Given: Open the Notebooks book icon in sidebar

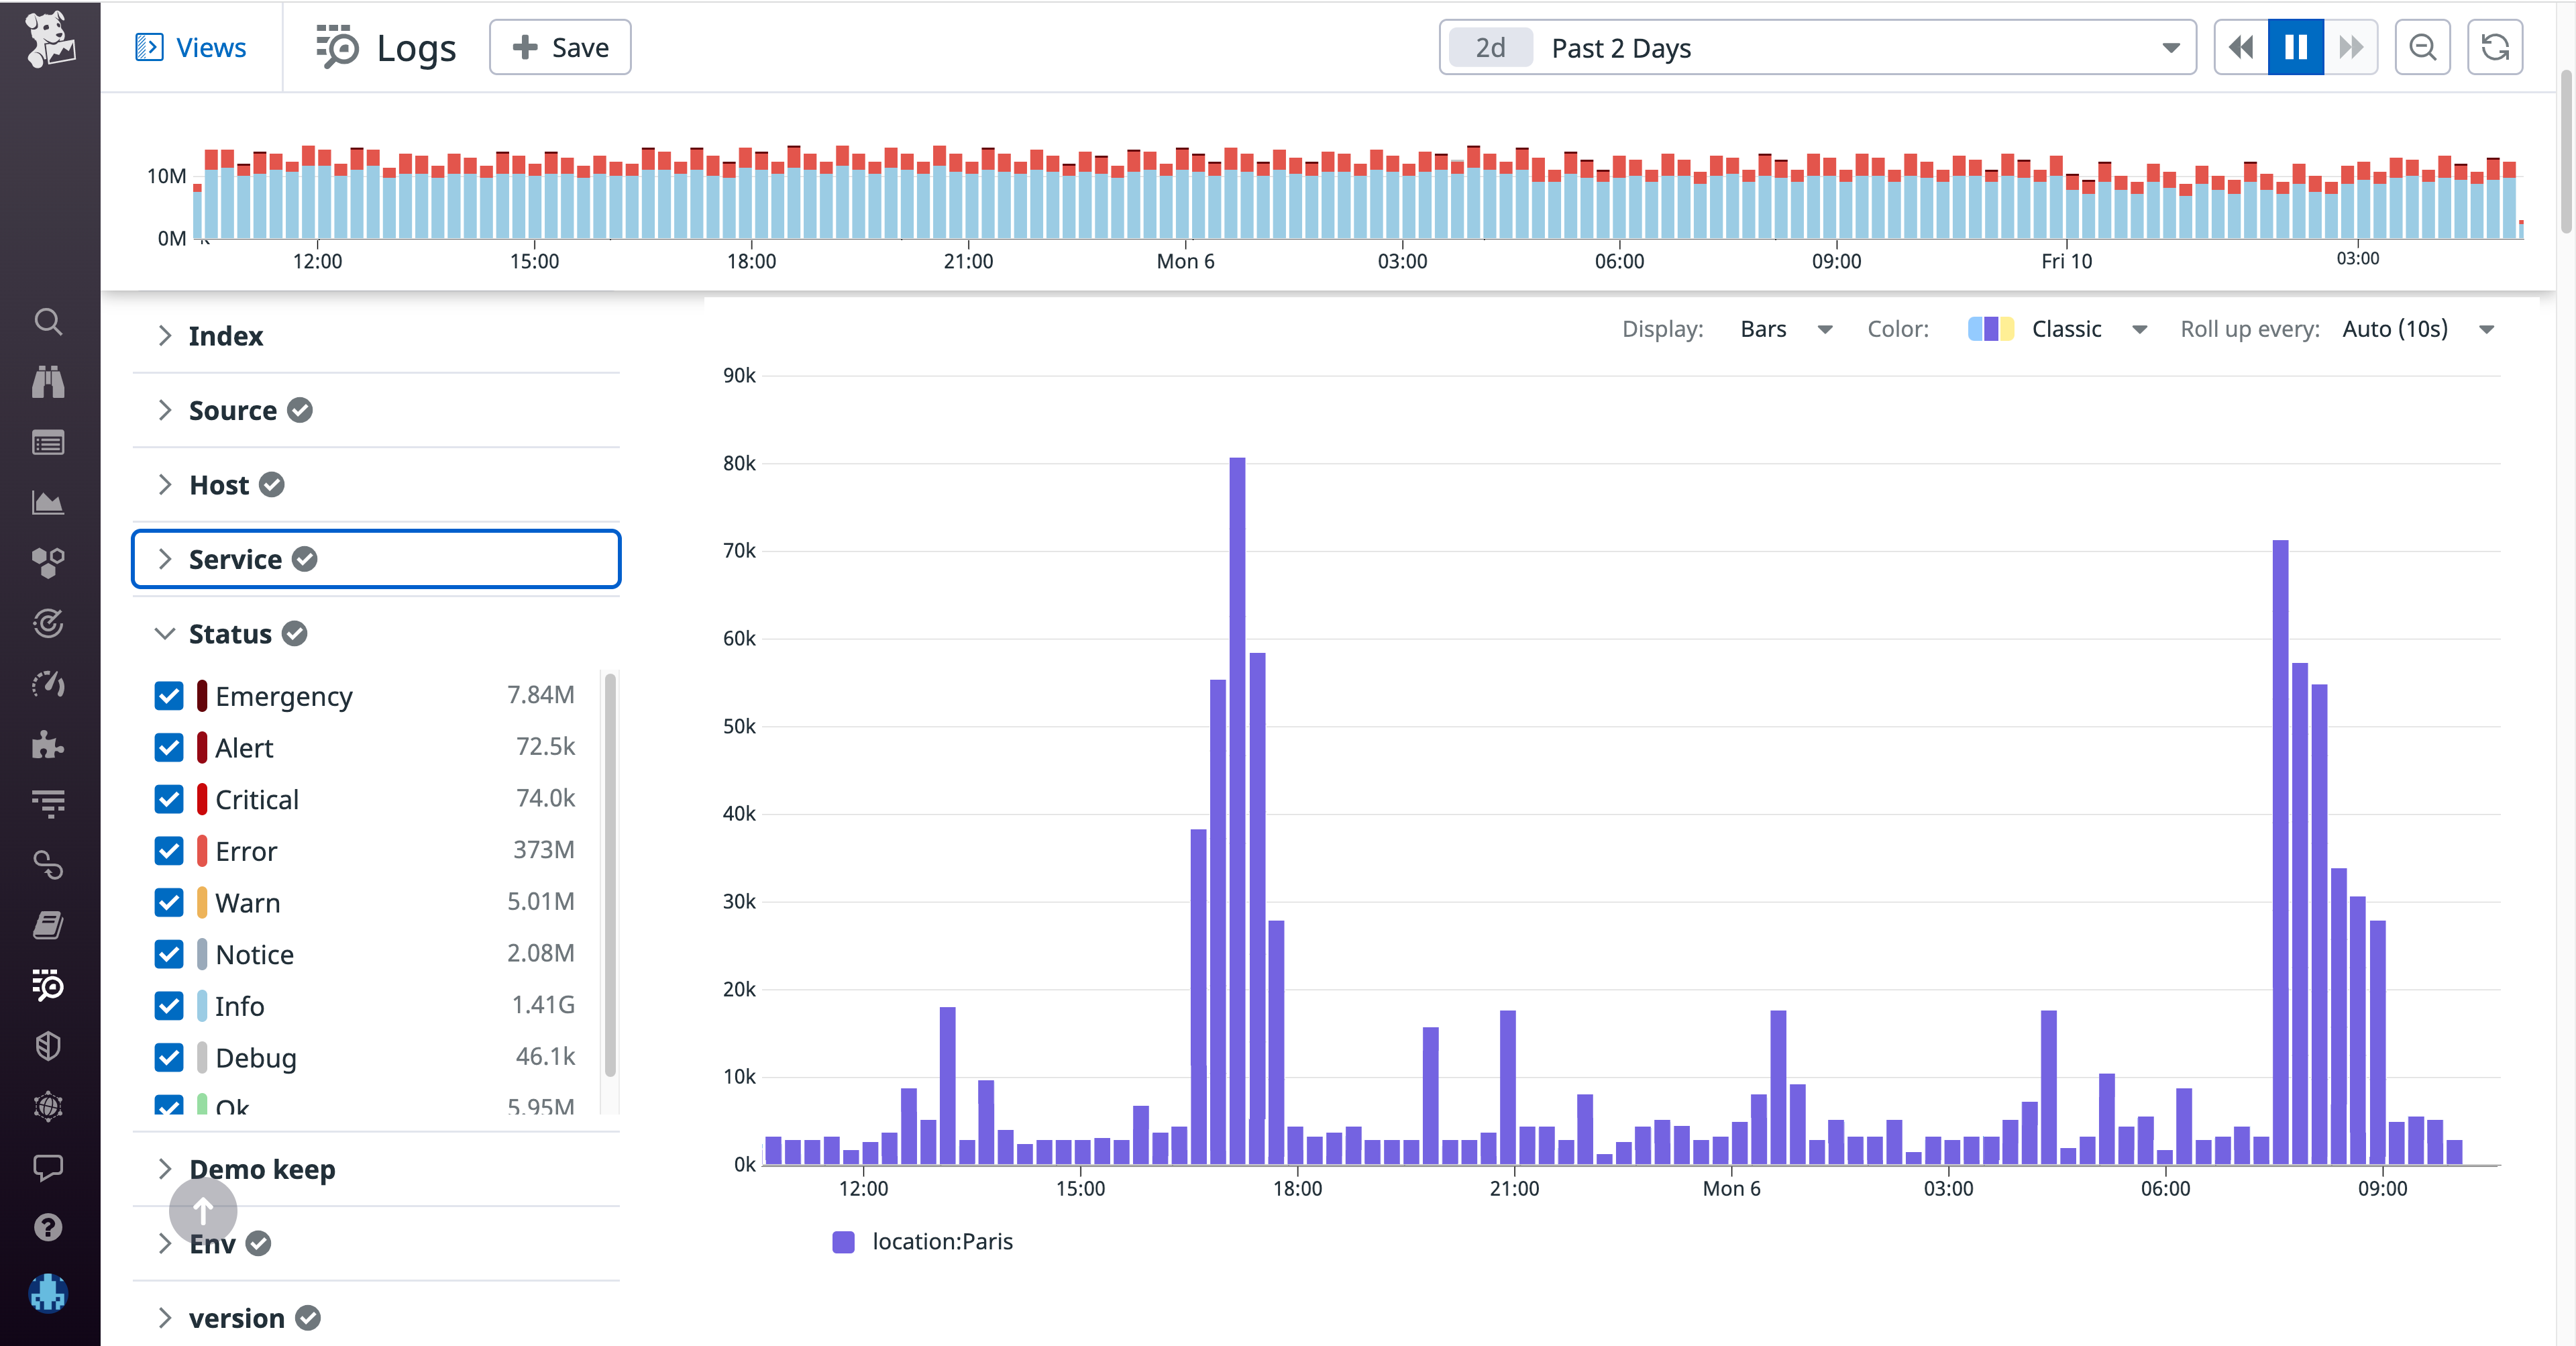Looking at the screenshot, I should [x=48, y=925].
